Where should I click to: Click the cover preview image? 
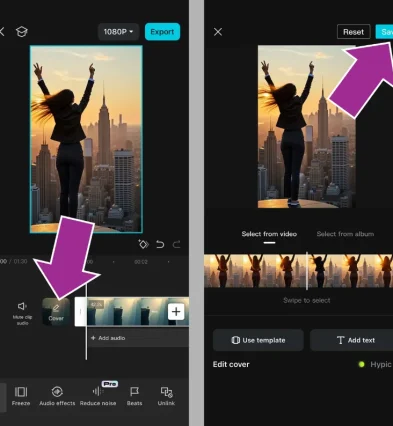tap(307, 127)
